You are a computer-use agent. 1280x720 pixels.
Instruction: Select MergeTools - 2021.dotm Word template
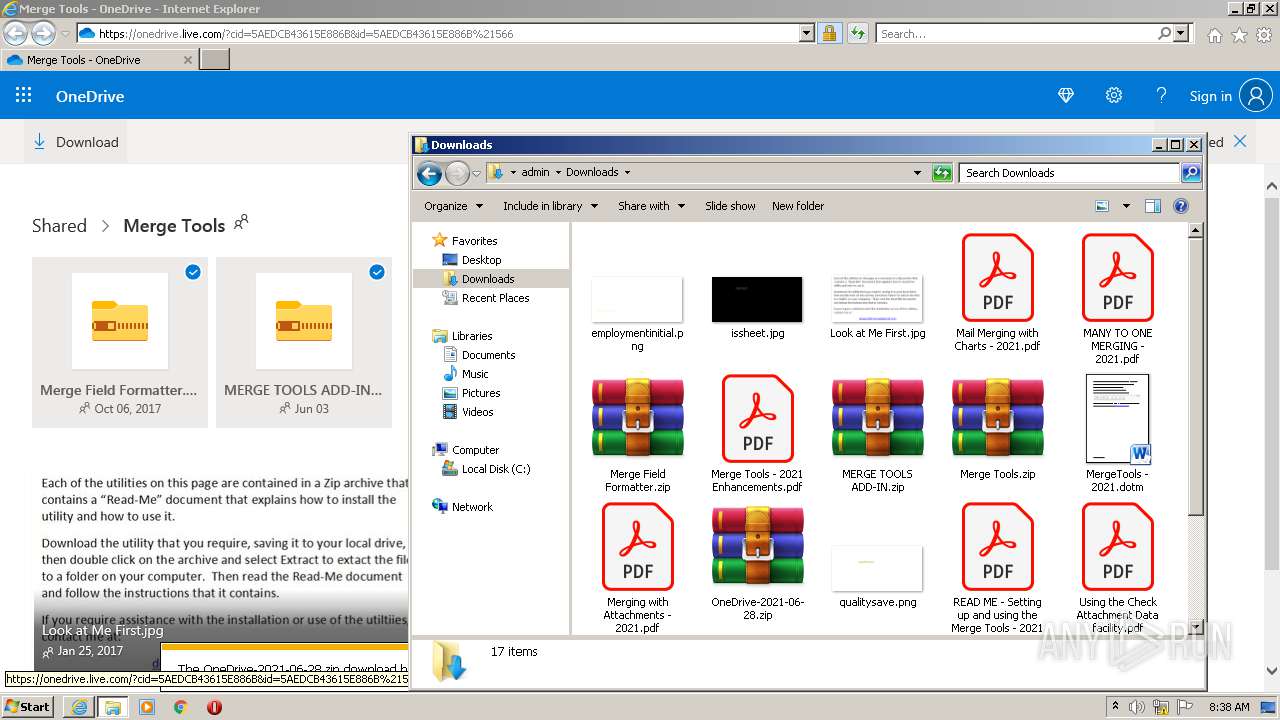click(x=1118, y=418)
